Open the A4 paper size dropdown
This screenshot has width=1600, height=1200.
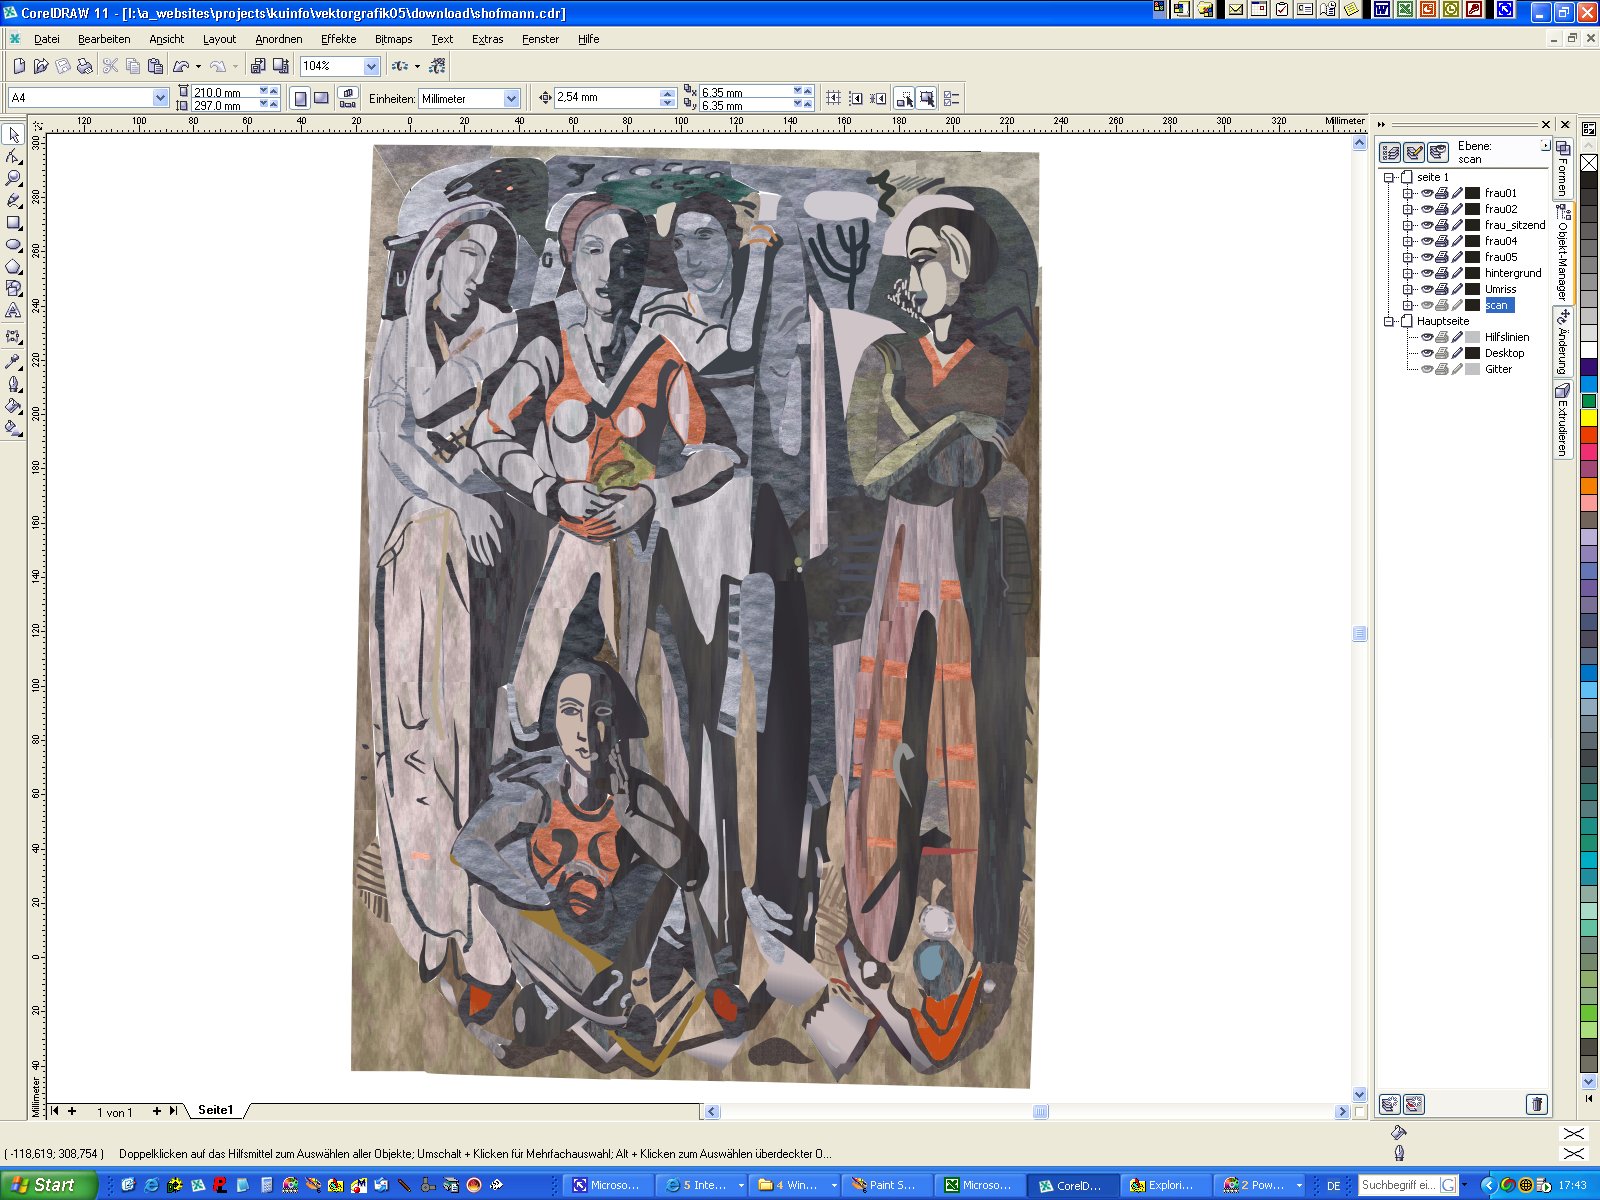click(160, 98)
